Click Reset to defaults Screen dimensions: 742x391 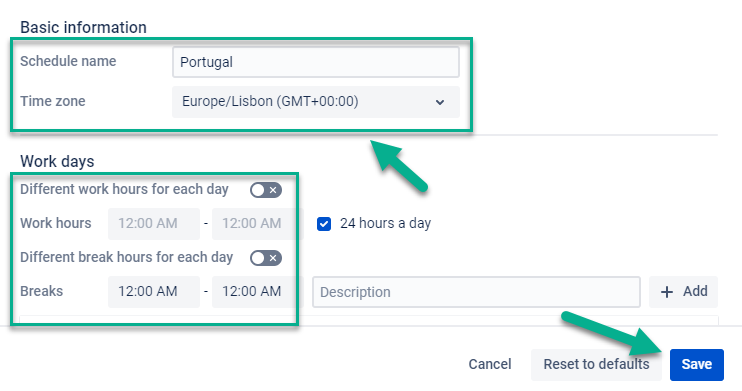(596, 364)
